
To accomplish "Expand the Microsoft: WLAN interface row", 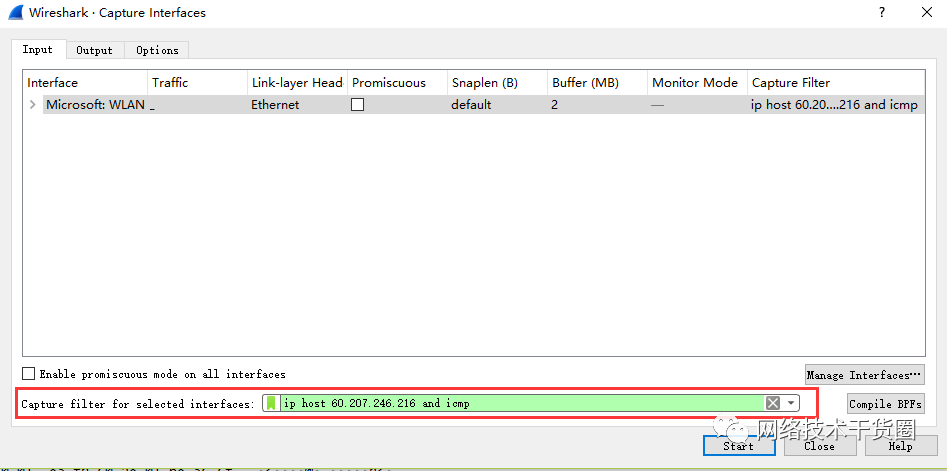I will pyautogui.click(x=33, y=104).
